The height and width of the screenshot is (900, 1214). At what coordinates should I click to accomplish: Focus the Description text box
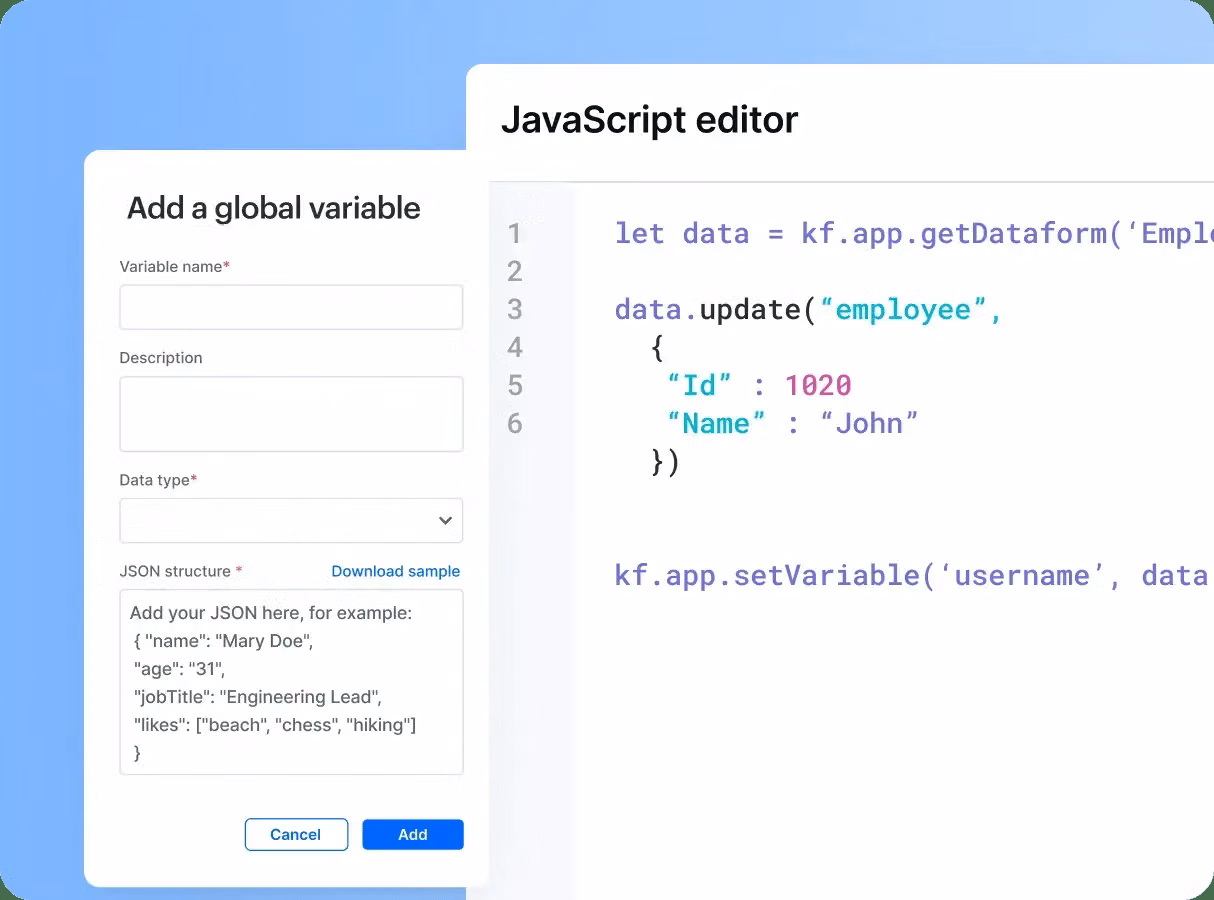[291, 413]
